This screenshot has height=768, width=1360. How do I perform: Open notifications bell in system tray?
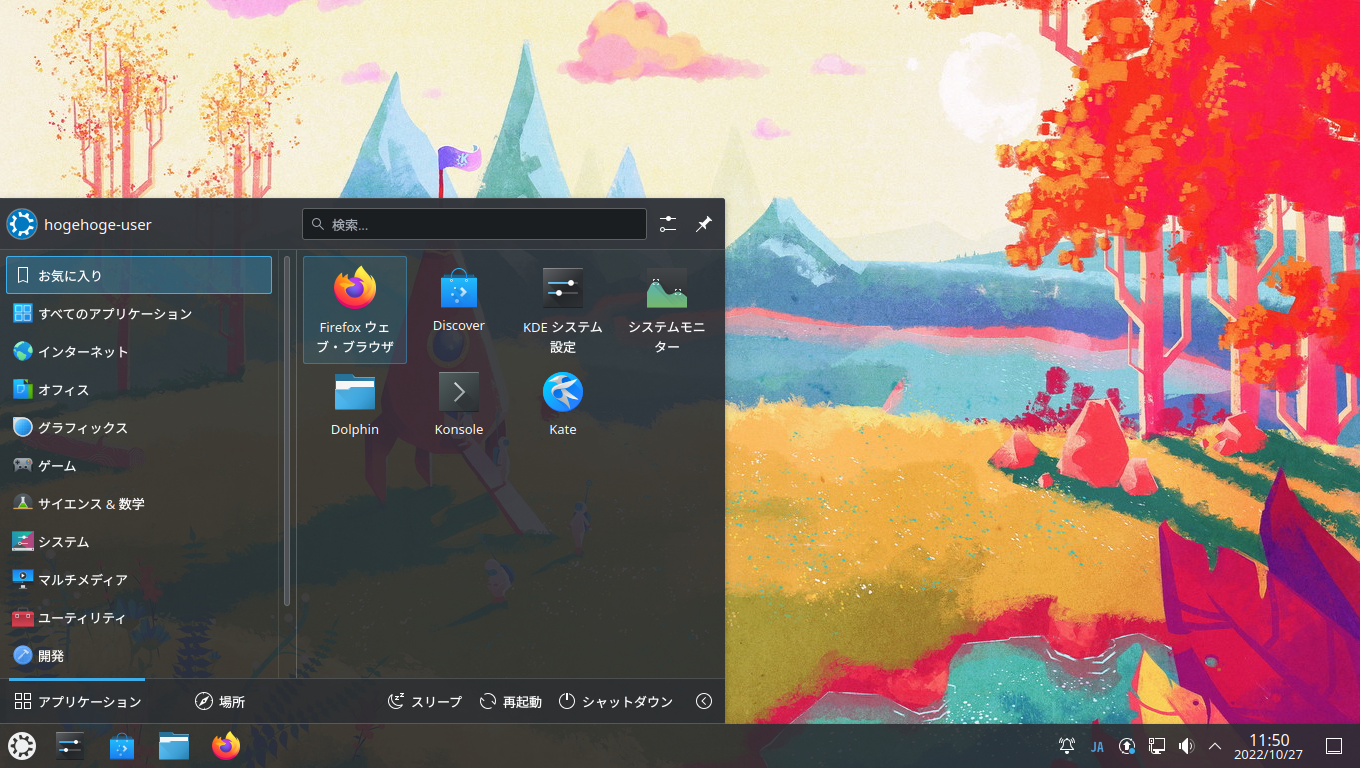point(1067,746)
